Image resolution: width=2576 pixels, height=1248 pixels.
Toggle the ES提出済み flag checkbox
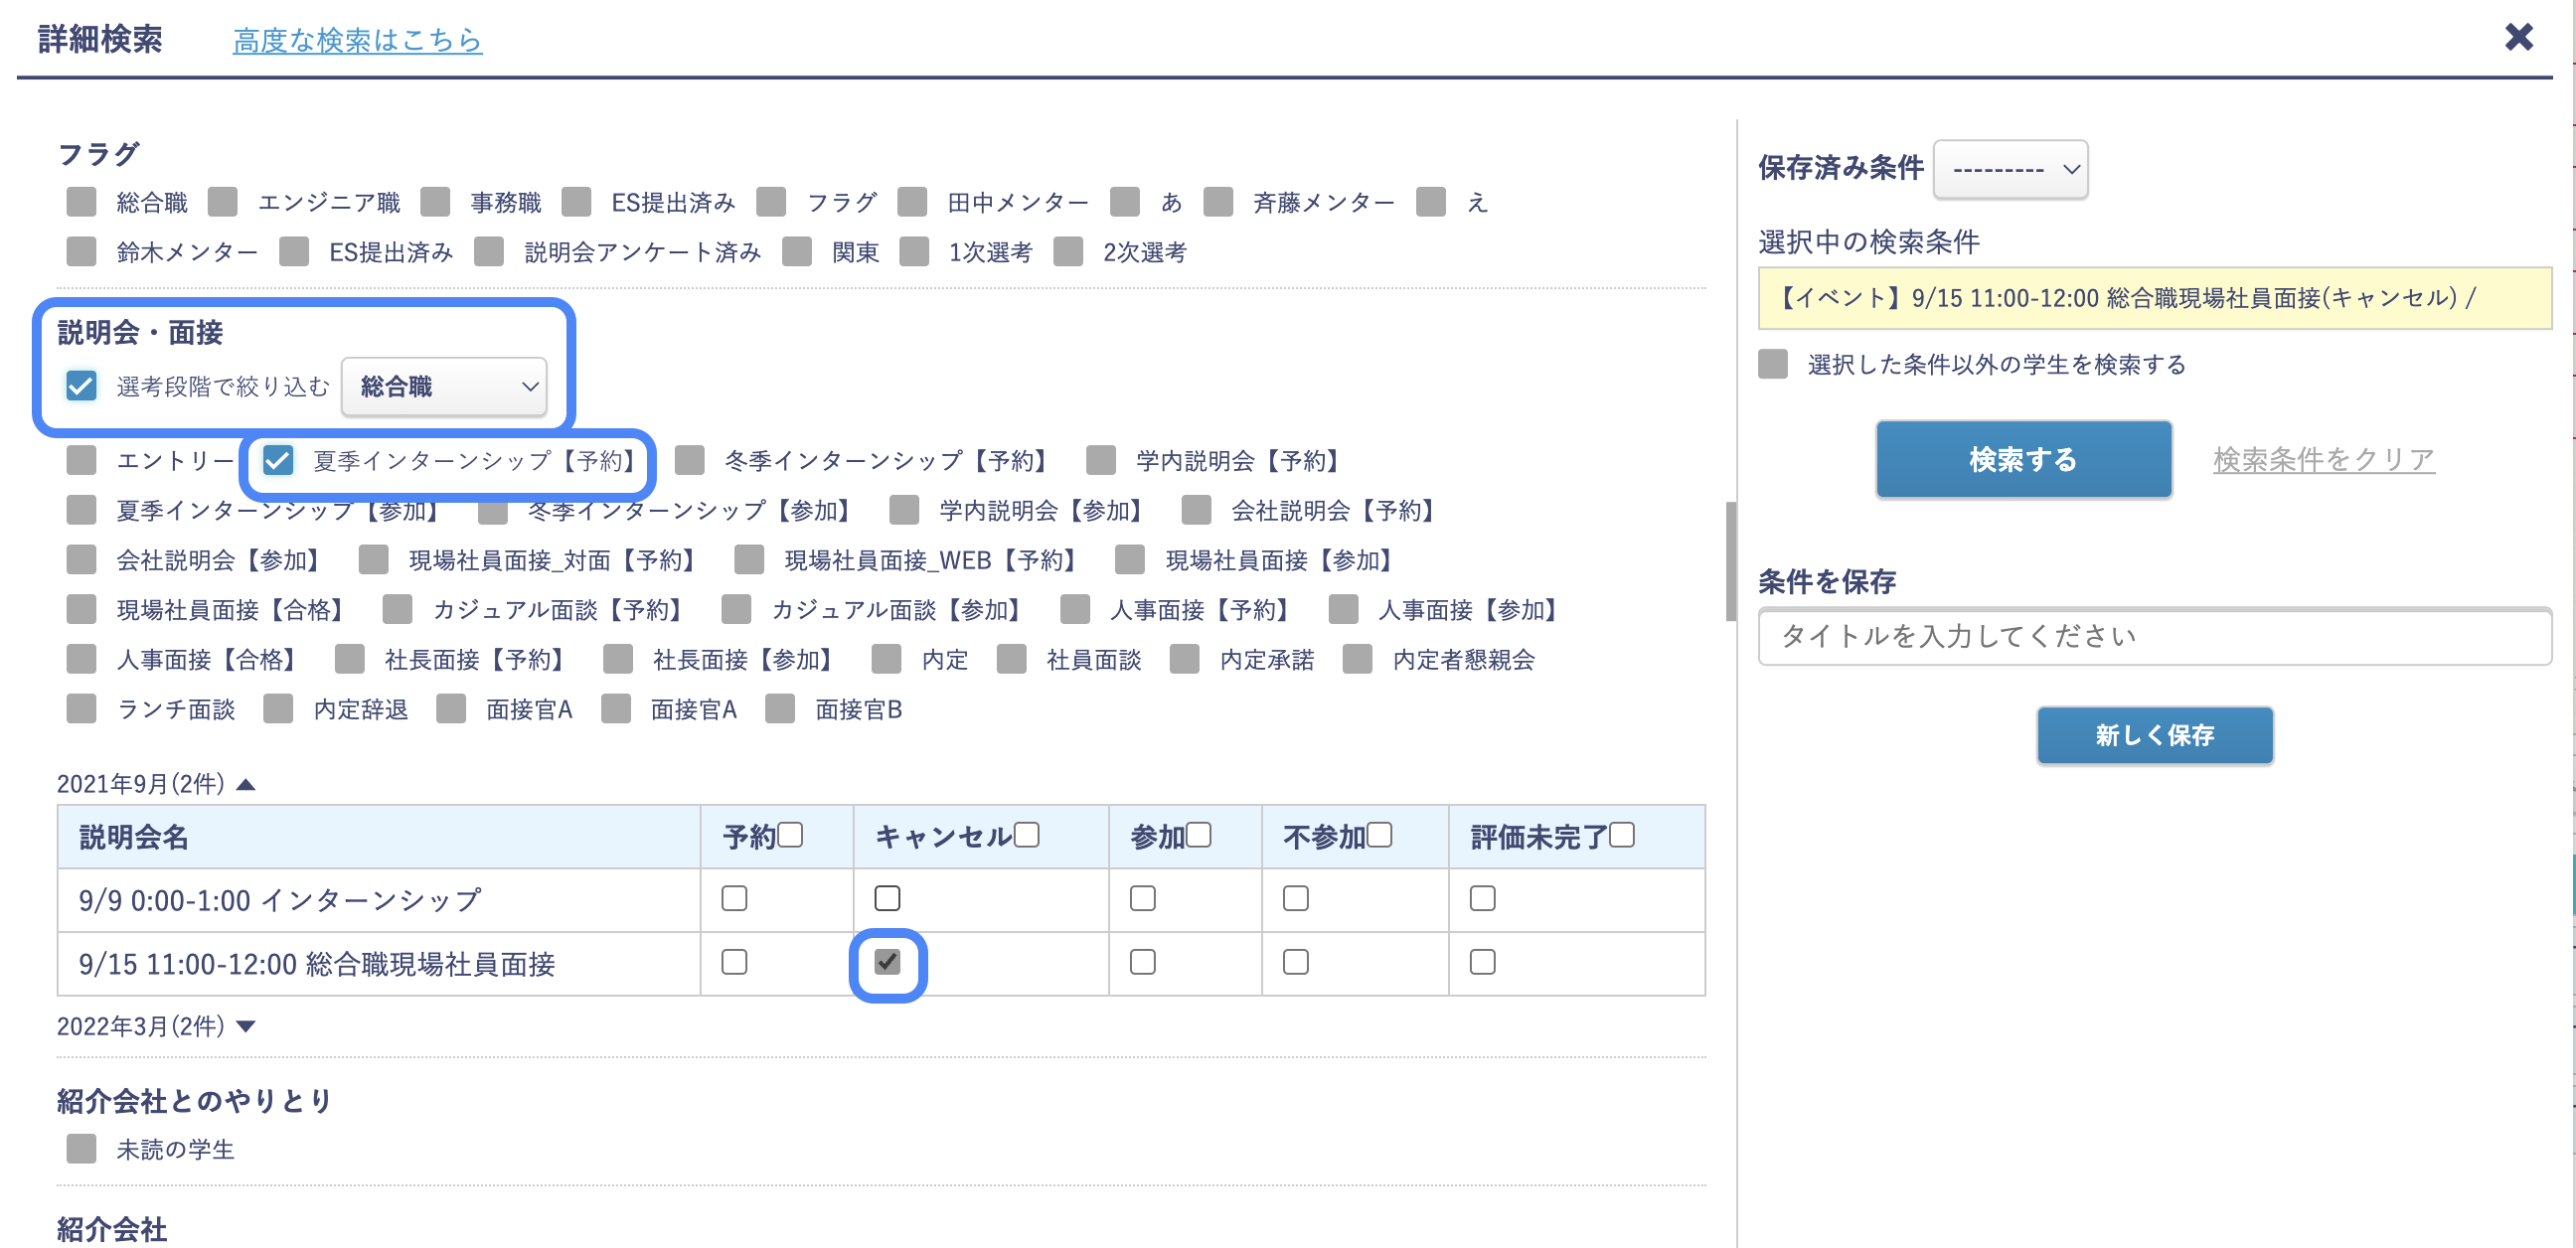(x=576, y=201)
